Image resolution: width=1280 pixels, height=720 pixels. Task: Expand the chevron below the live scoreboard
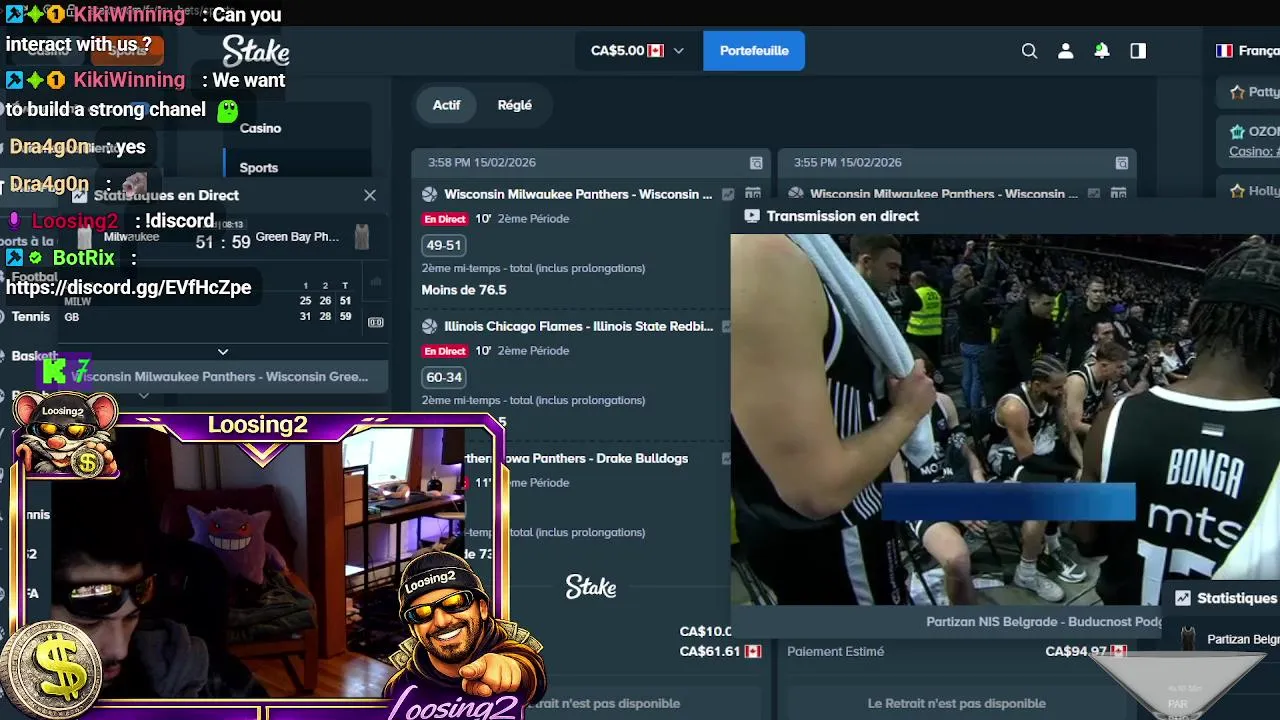tap(223, 351)
